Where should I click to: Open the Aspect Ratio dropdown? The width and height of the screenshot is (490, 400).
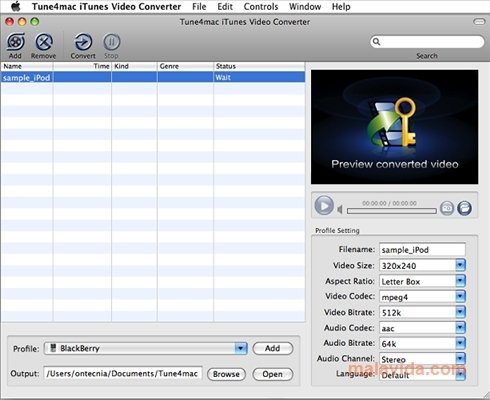(x=460, y=281)
